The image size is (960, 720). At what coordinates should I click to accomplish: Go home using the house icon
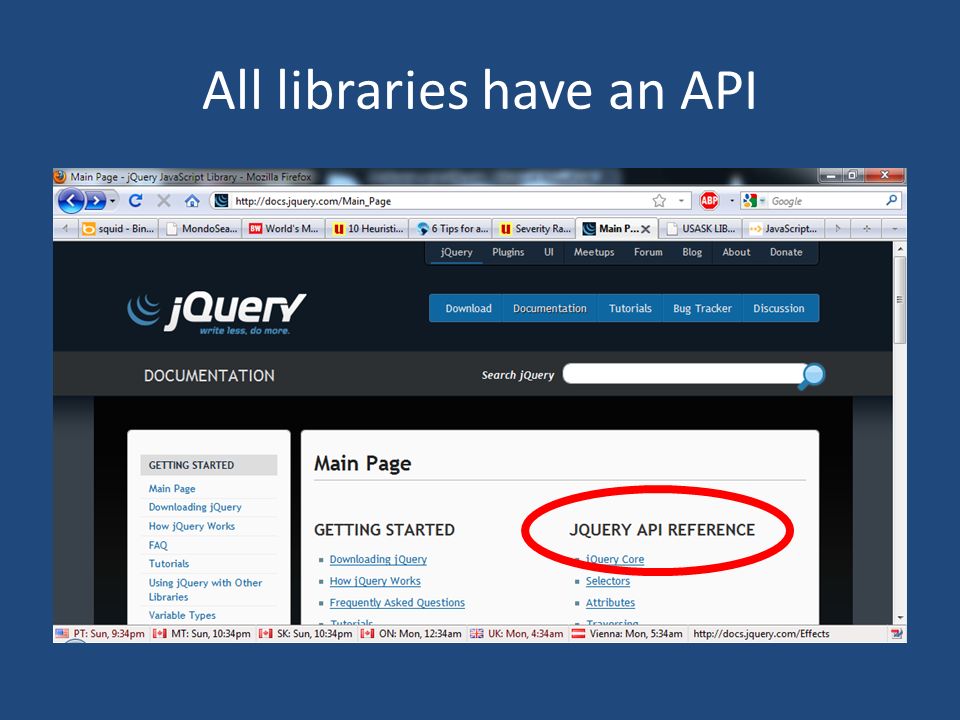(x=192, y=200)
